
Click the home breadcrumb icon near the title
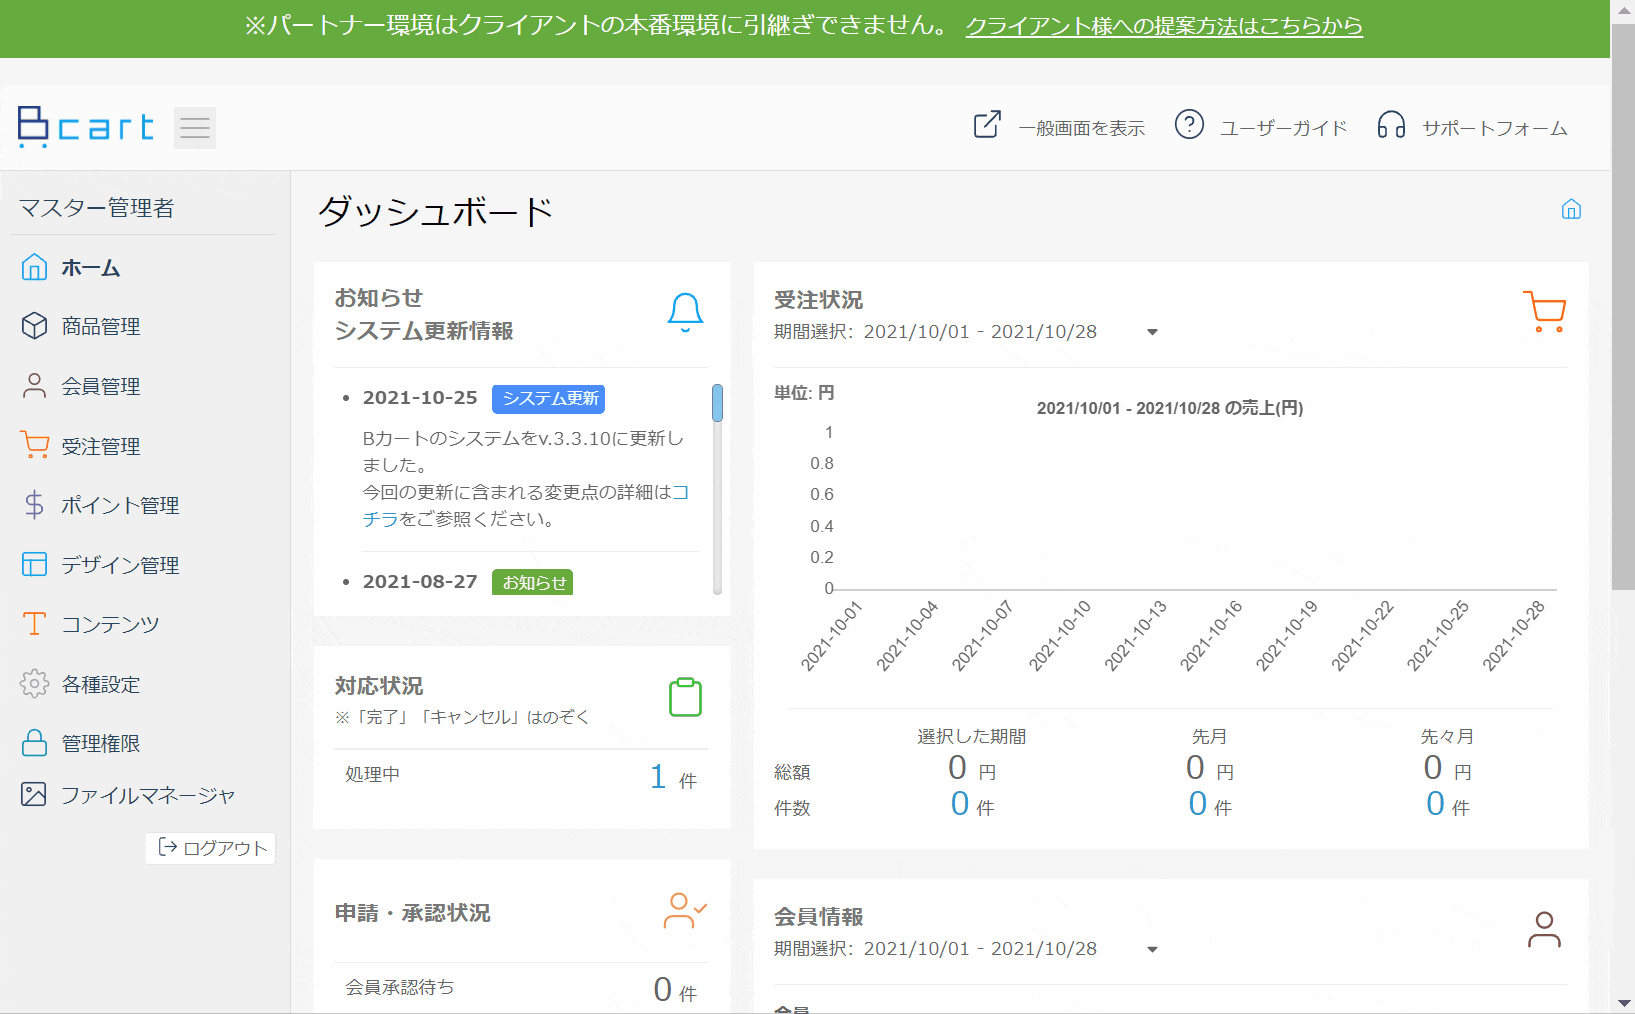pos(1571,209)
